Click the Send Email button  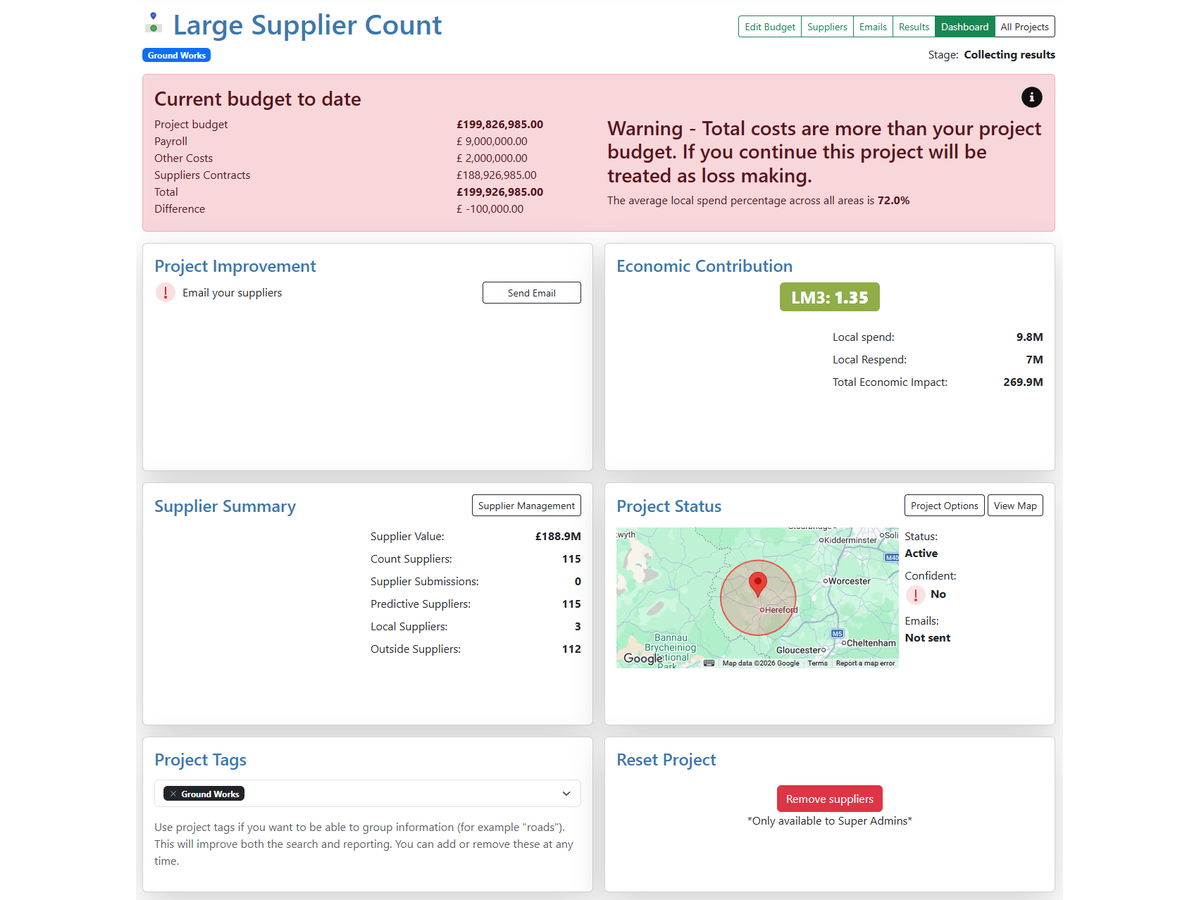point(531,293)
